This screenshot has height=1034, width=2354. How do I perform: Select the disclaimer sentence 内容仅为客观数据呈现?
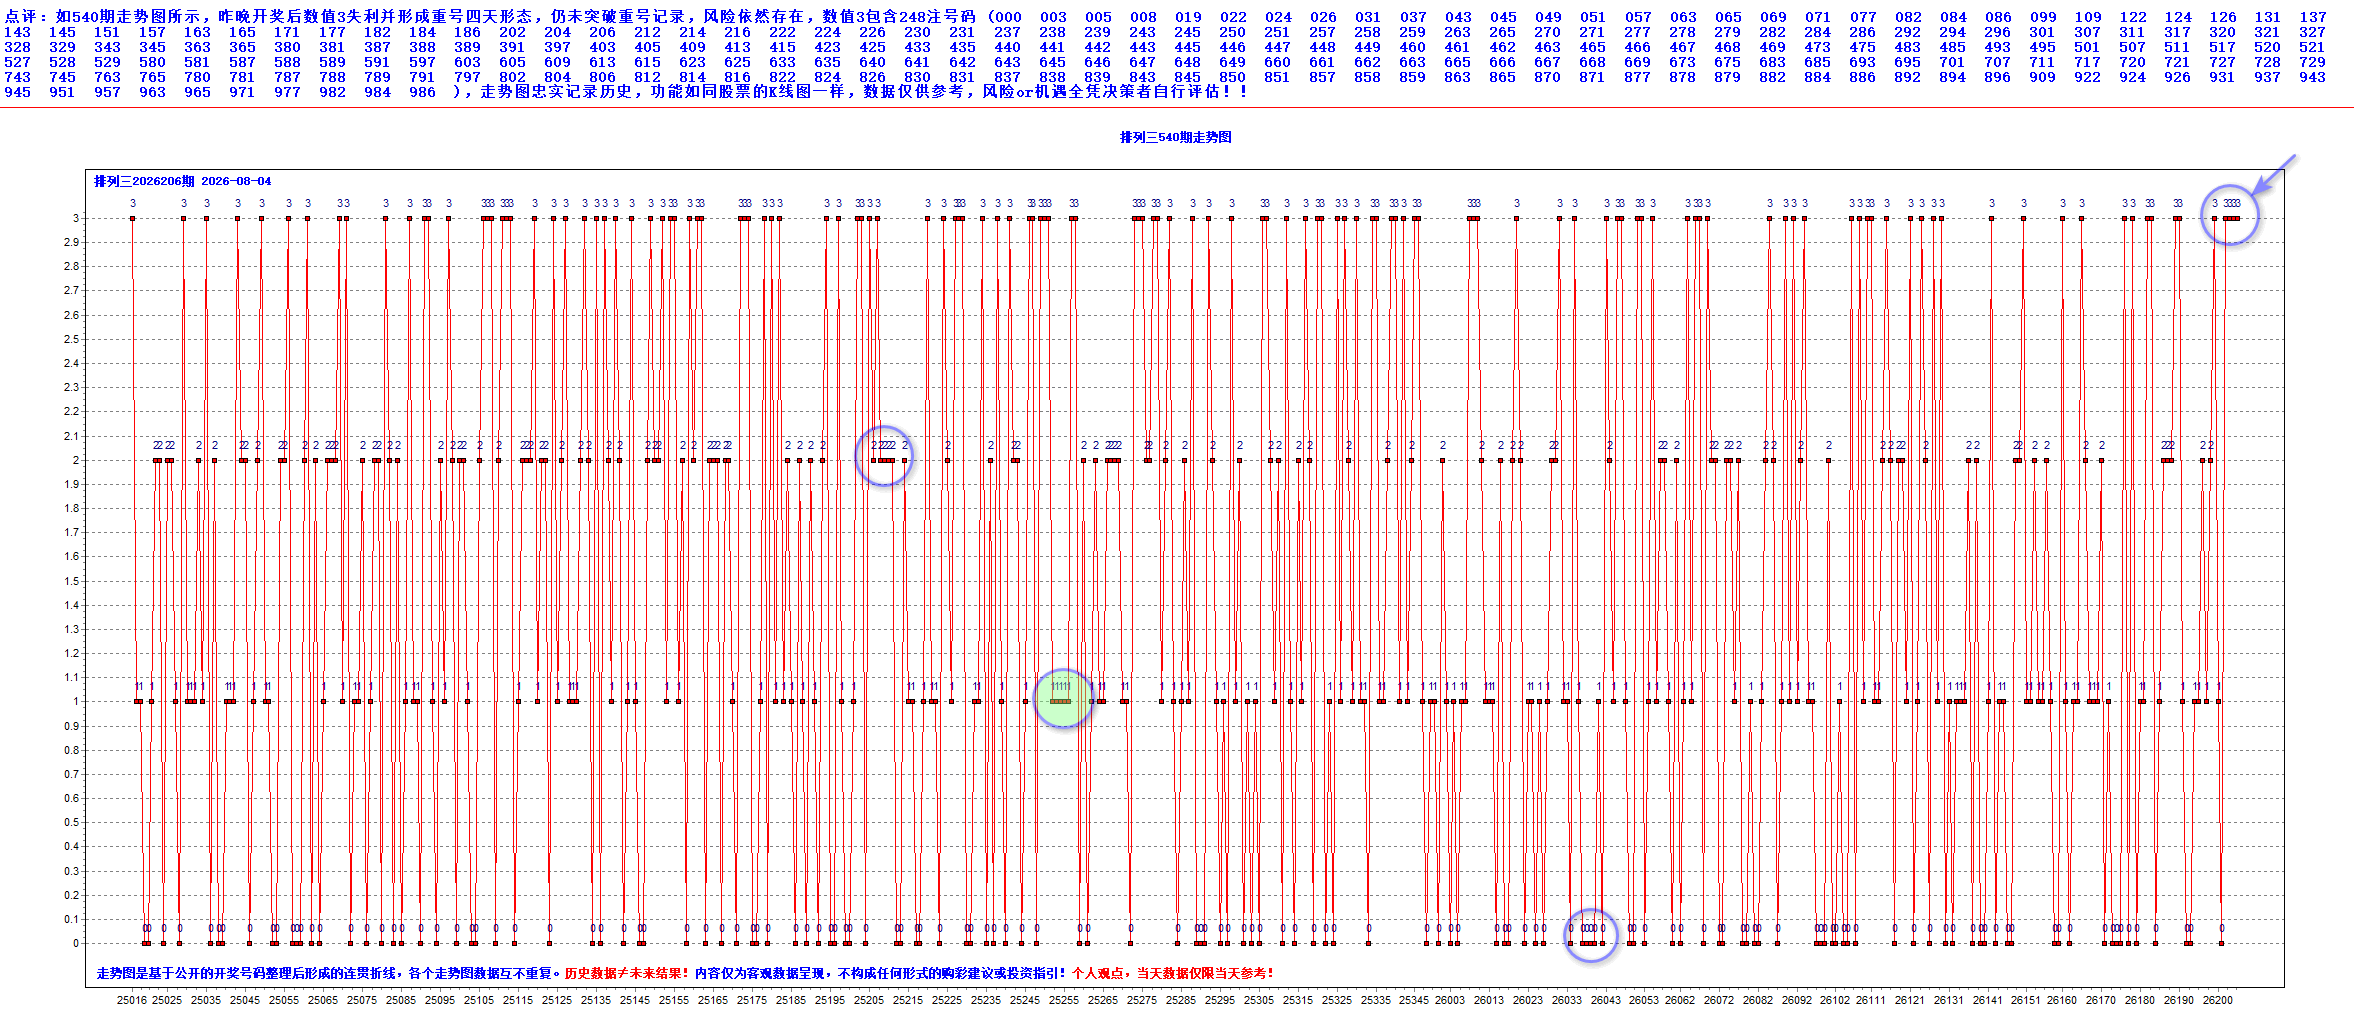coord(760,973)
